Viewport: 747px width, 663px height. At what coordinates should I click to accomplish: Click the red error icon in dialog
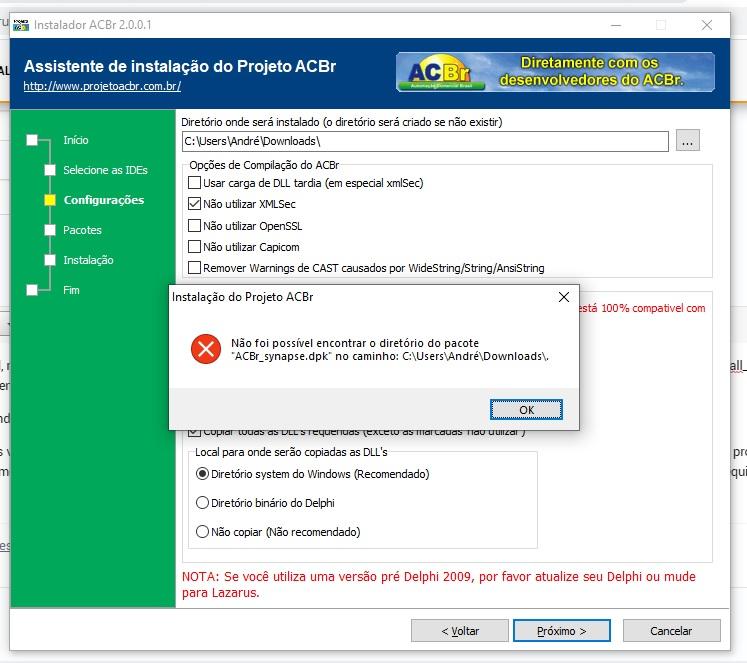[206, 349]
